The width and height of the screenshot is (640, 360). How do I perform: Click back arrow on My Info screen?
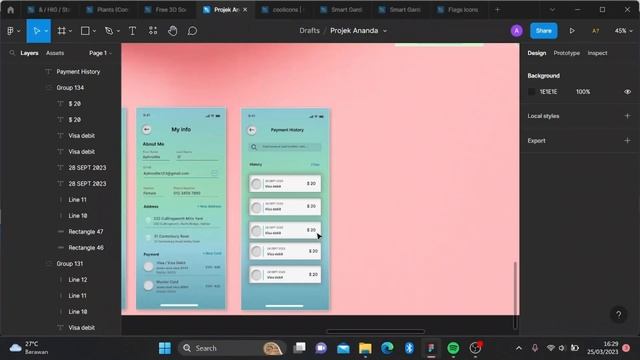click(147, 129)
